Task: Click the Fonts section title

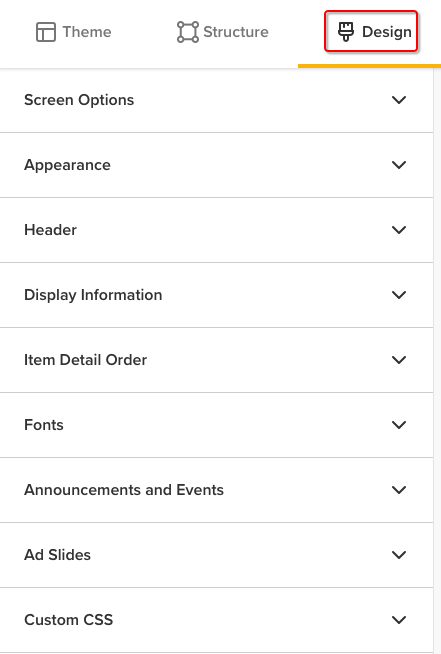Action: click(x=44, y=425)
